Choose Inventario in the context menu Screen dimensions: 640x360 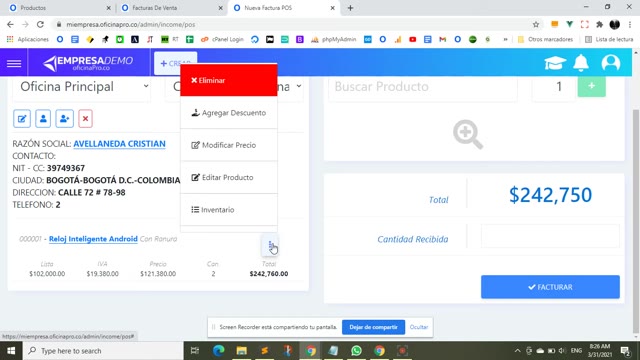(229, 210)
